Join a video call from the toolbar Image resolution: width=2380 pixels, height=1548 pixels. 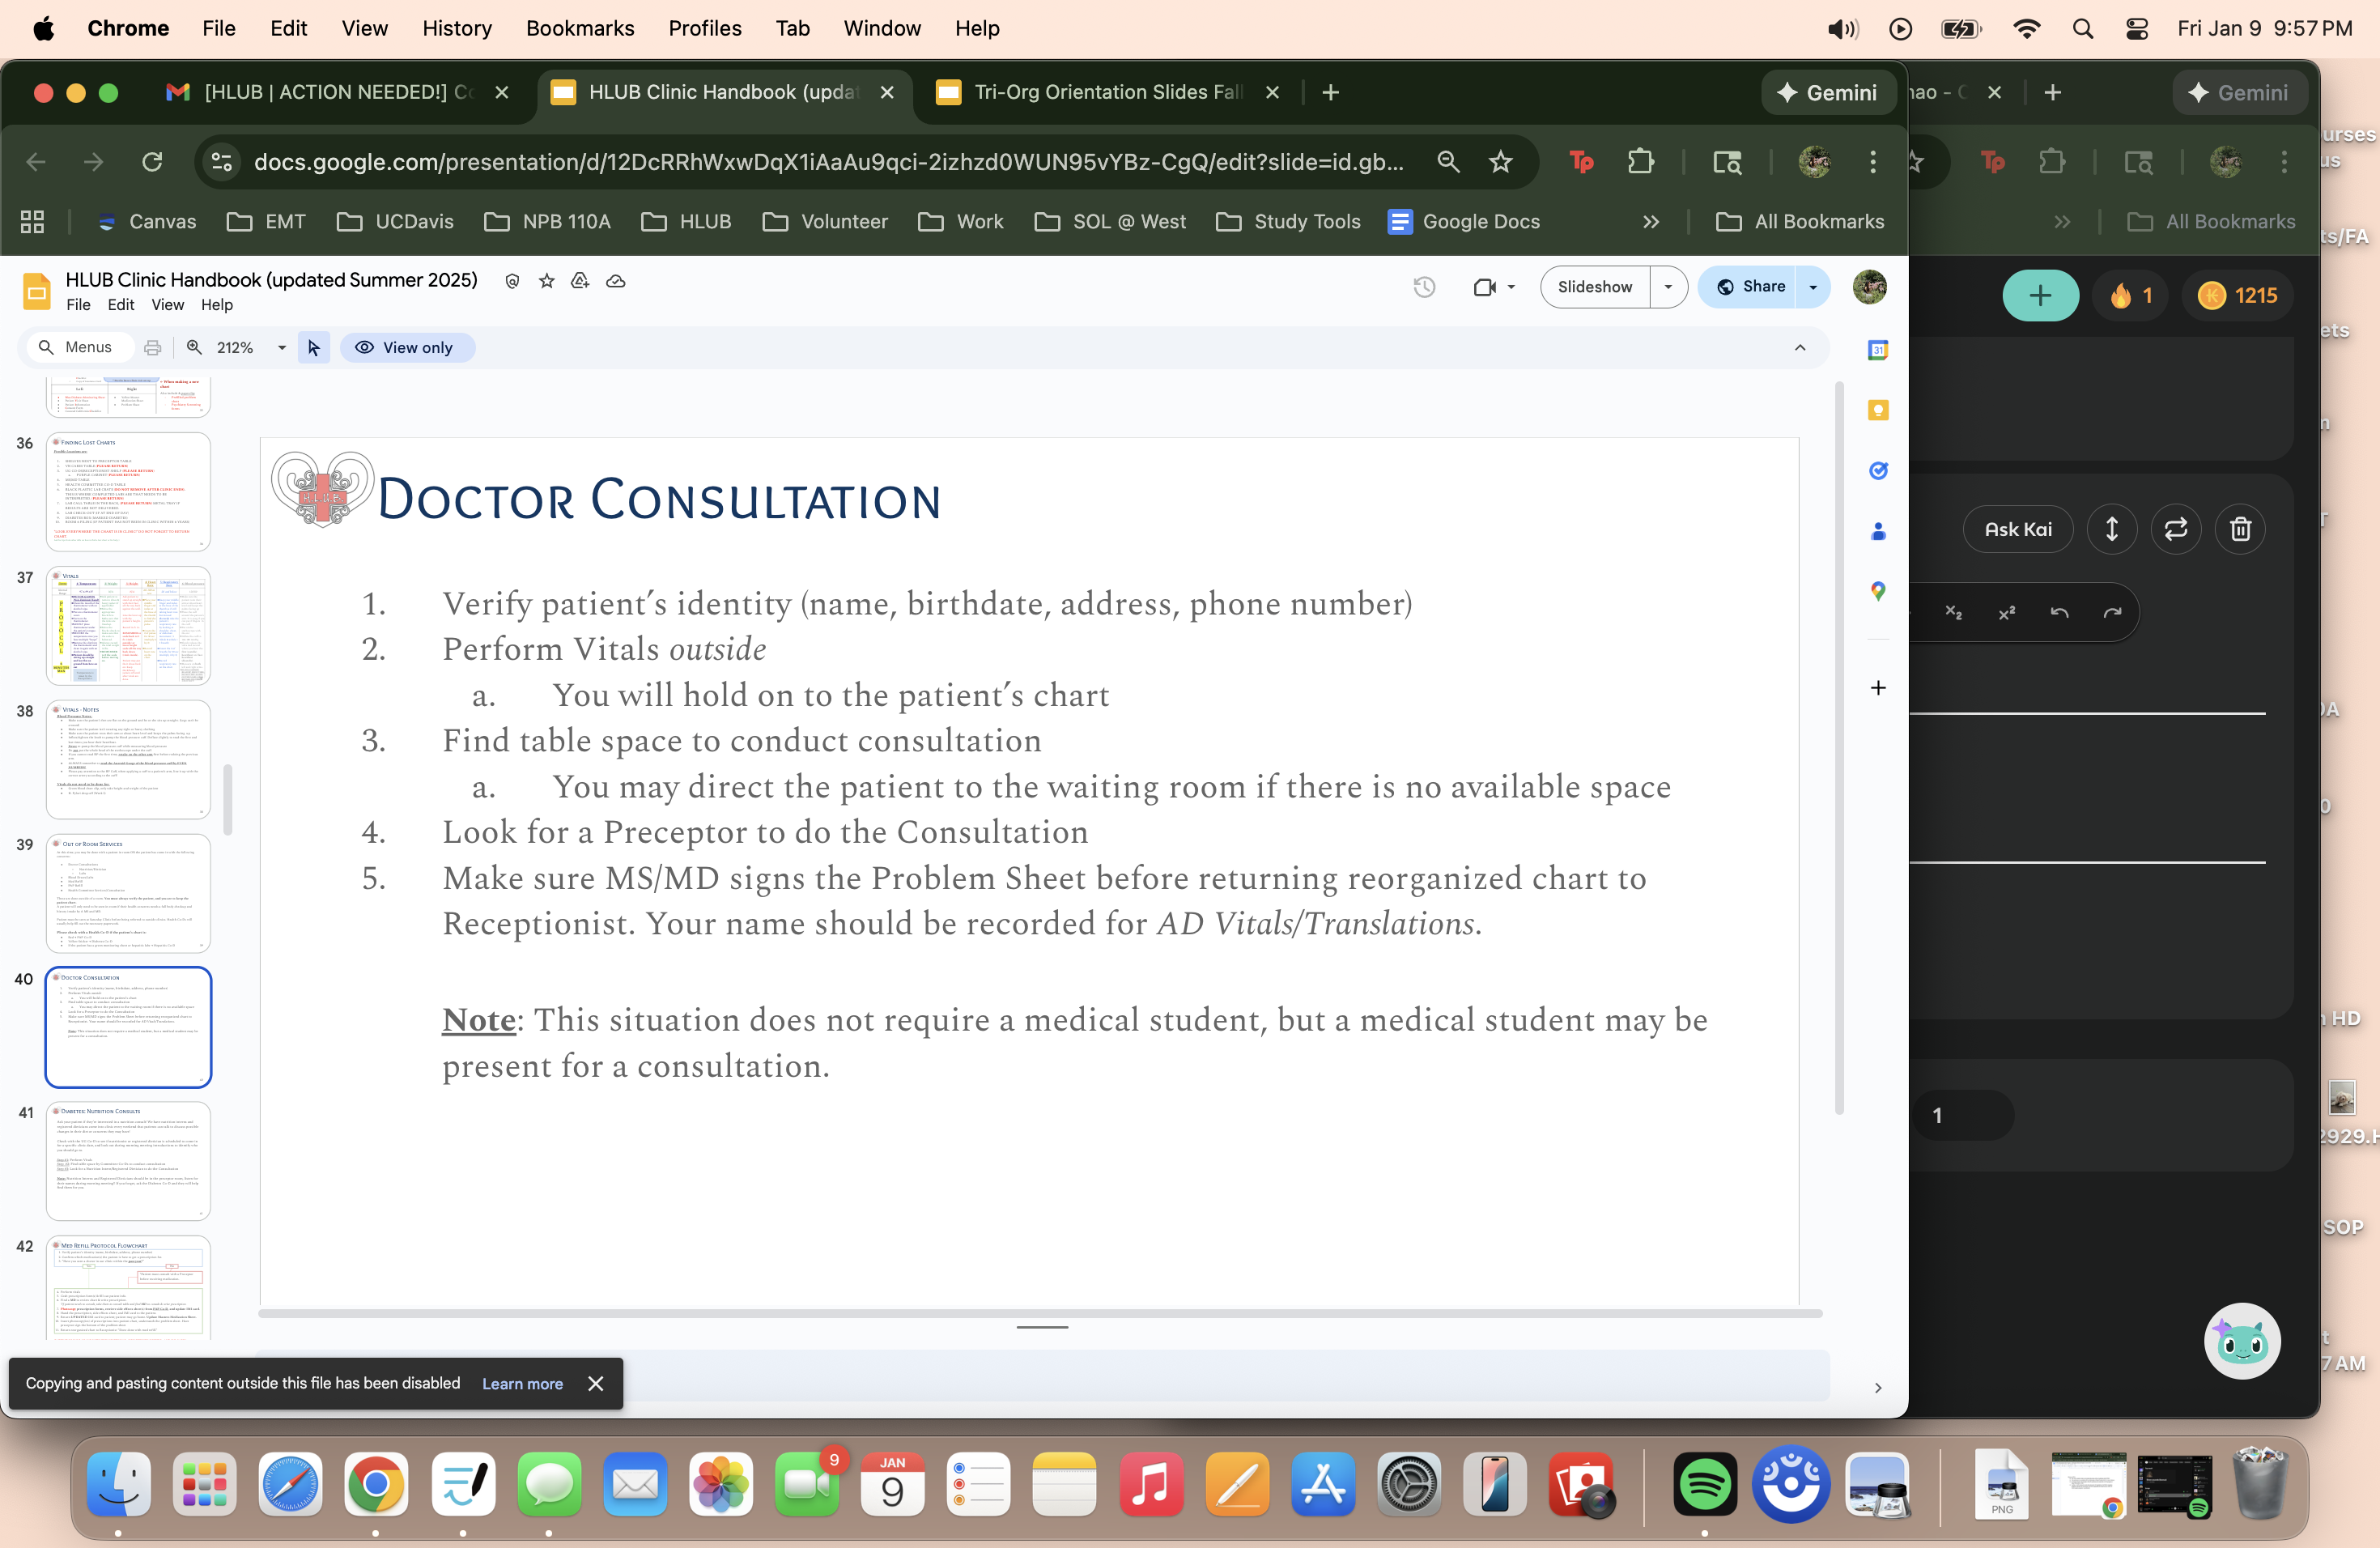pyautogui.click(x=1486, y=287)
